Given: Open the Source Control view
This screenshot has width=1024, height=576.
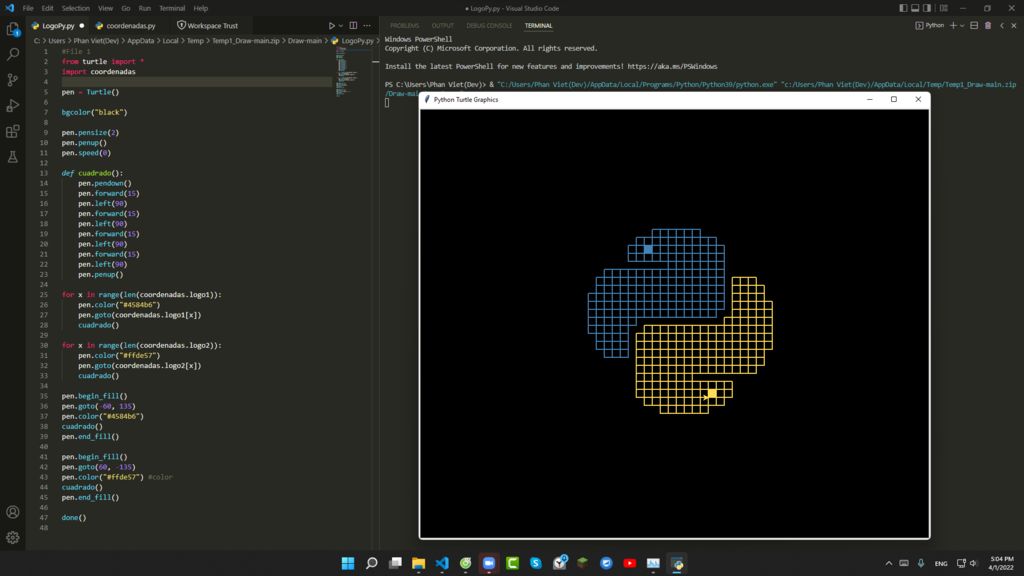Looking at the screenshot, I should 12,80.
